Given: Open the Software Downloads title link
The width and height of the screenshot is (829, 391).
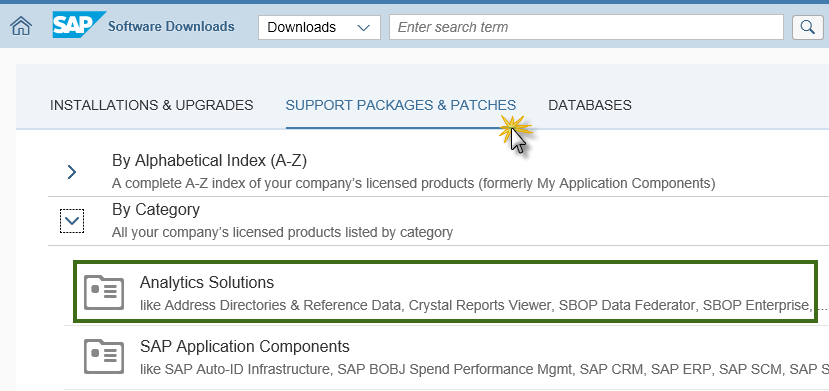Looking at the screenshot, I should pyautogui.click(x=171, y=26).
